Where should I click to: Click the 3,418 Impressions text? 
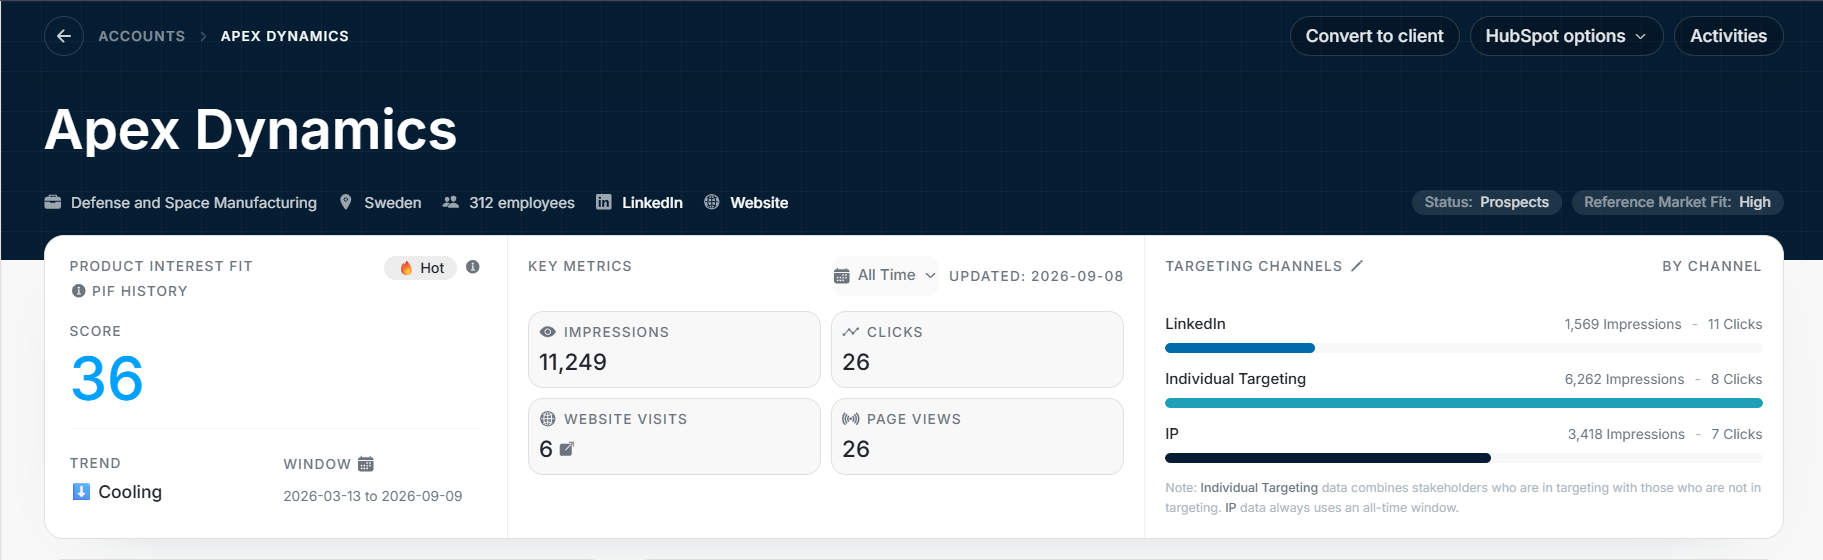point(1626,434)
